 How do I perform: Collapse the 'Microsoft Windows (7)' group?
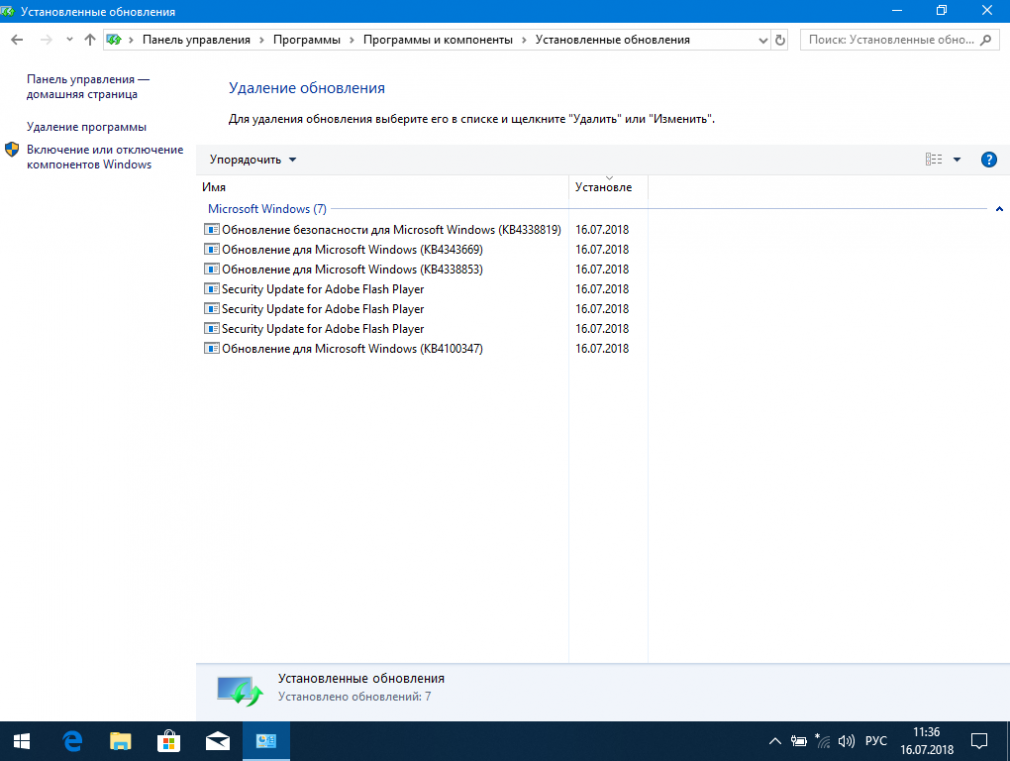click(x=999, y=209)
